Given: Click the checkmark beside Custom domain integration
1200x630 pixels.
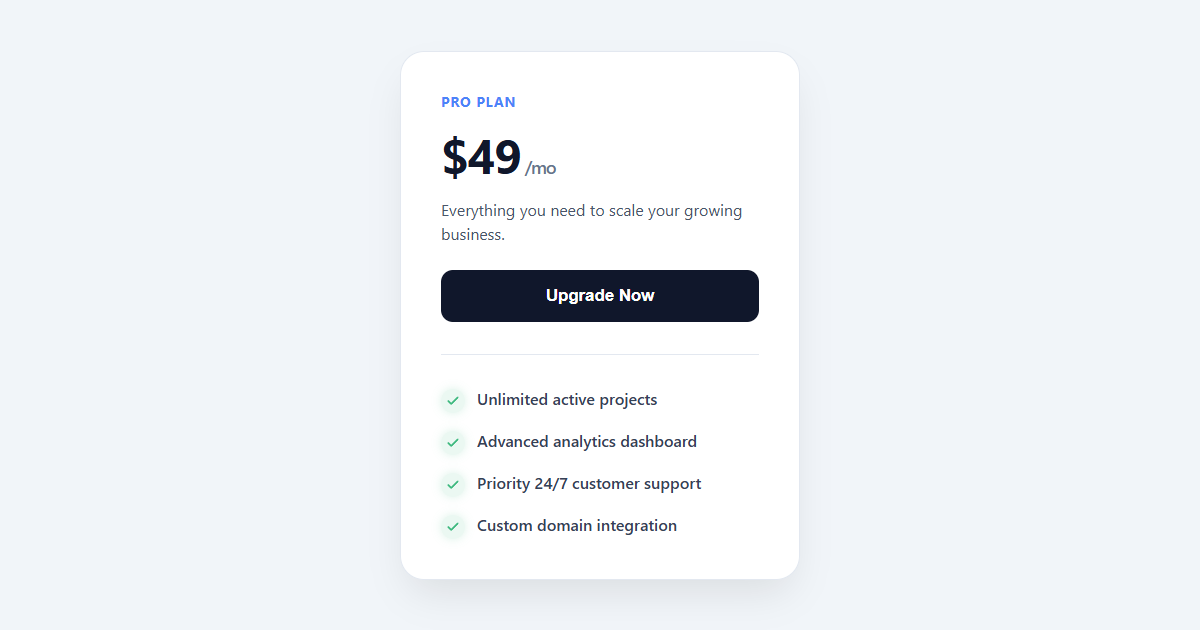Looking at the screenshot, I should click(452, 526).
